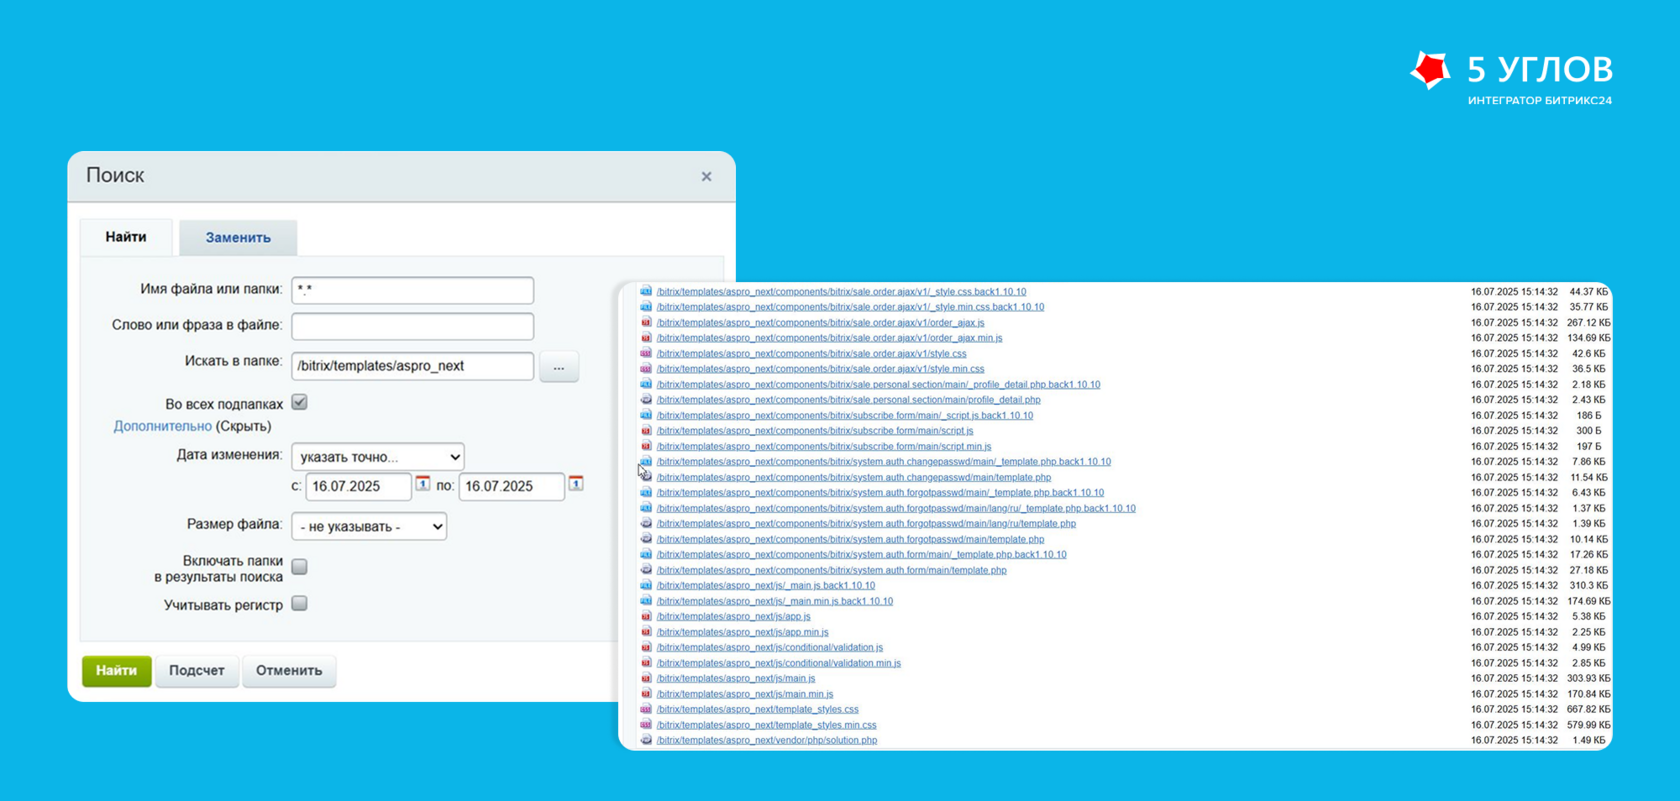The image size is (1680, 801).
Task: Toggle the 'Во всех подпапках' checkbox
Action: click(299, 402)
